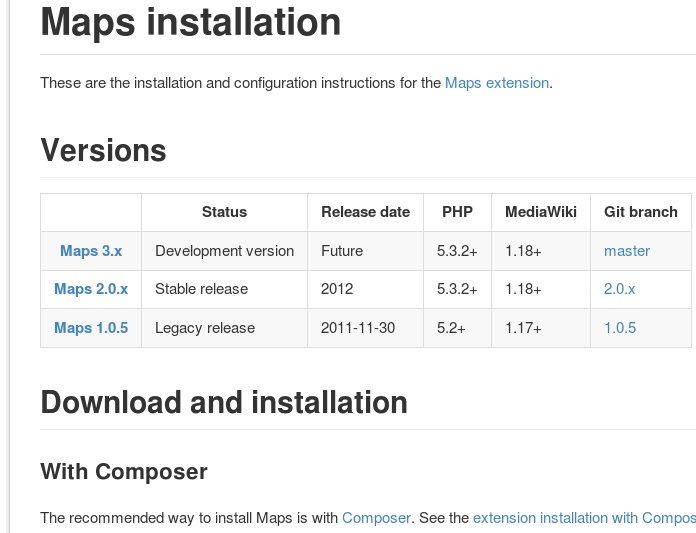Click the Future release date cell
696x533 pixels.
tap(365, 251)
